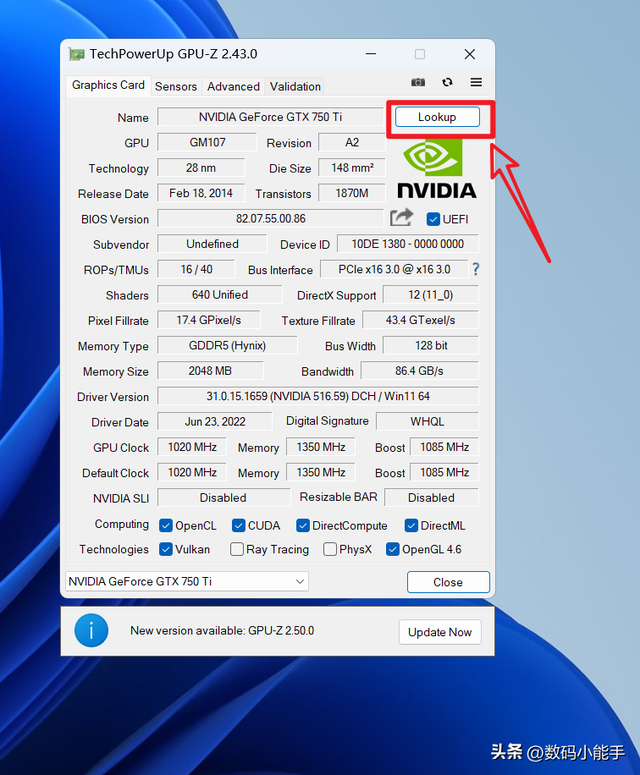This screenshot has width=640, height=775.
Task: Click the Lookup button
Action: click(x=437, y=117)
